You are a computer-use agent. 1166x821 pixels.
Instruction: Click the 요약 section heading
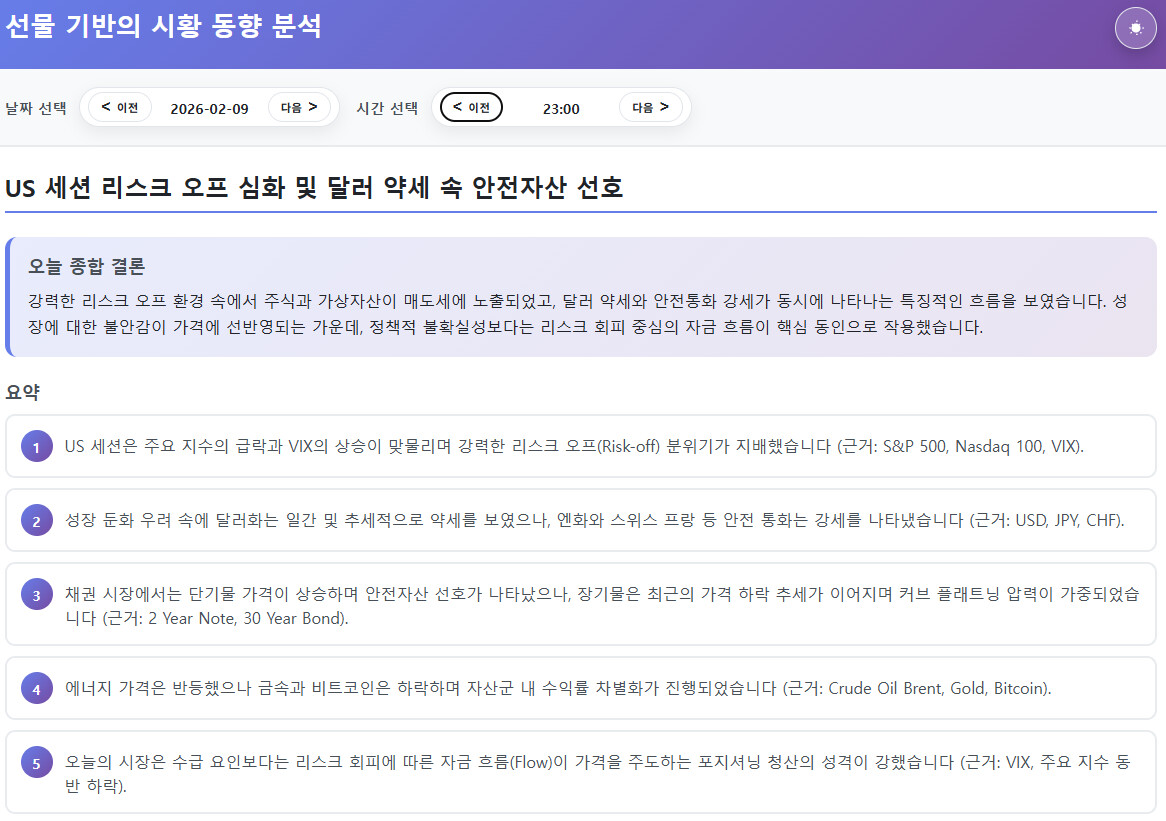click(22, 393)
